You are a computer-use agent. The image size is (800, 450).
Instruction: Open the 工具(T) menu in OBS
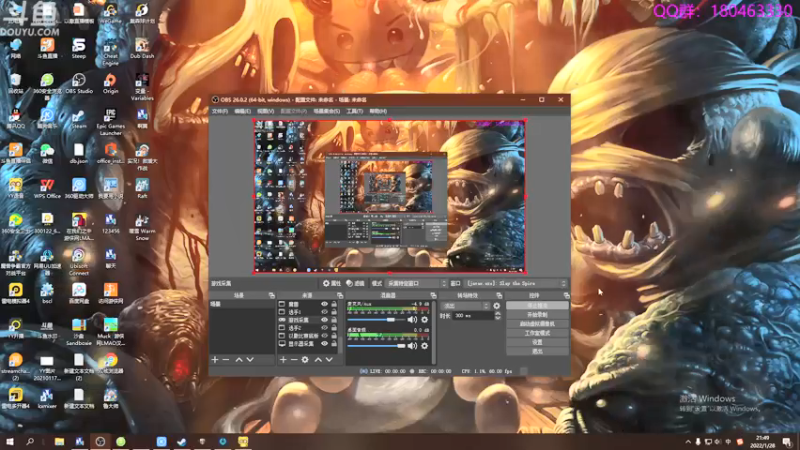(x=355, y=111)
